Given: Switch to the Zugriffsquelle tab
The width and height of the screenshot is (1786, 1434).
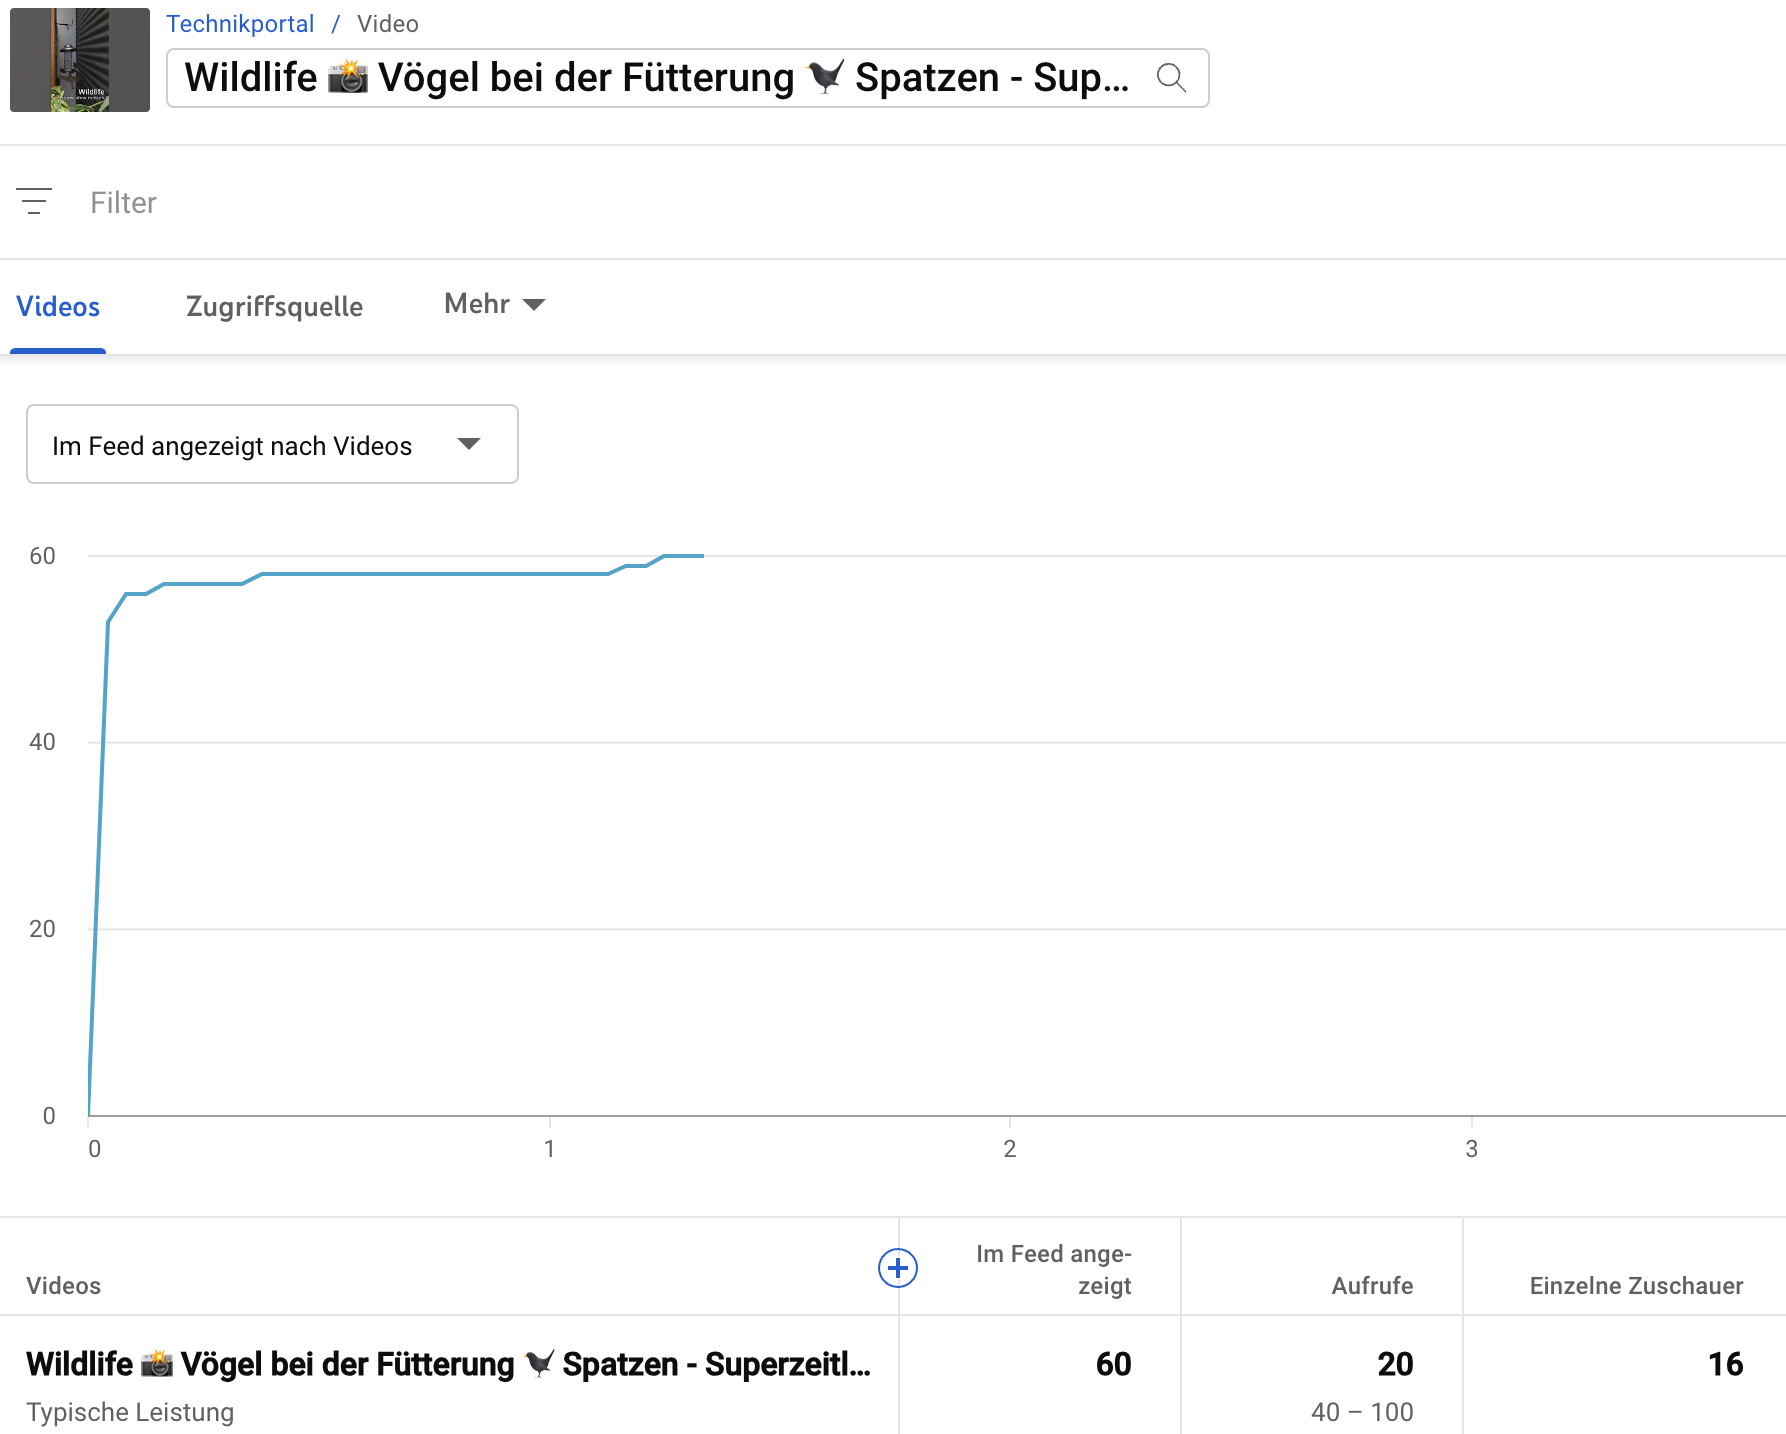Looking at the screenshot, I should (274, 307).
